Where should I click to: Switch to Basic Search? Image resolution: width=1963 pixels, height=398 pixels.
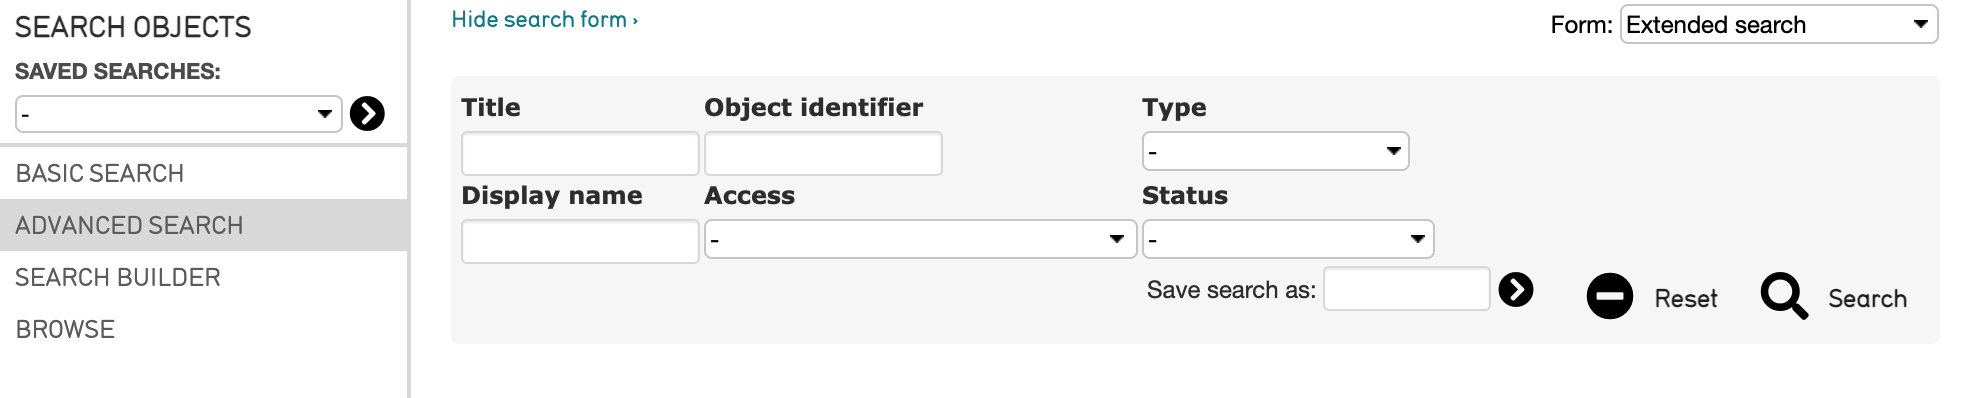point(100,173)
